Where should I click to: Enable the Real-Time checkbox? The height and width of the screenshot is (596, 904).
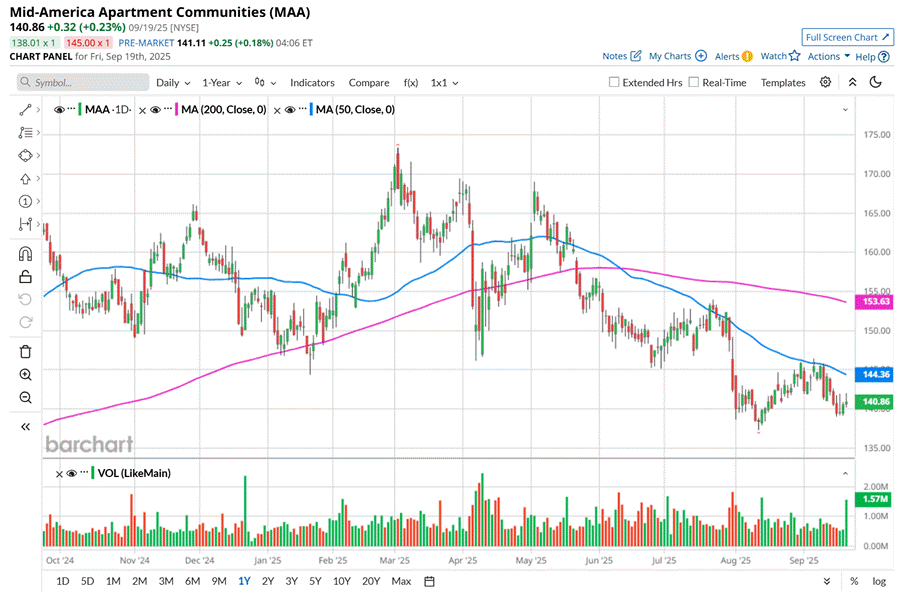(x=694, y=82)
